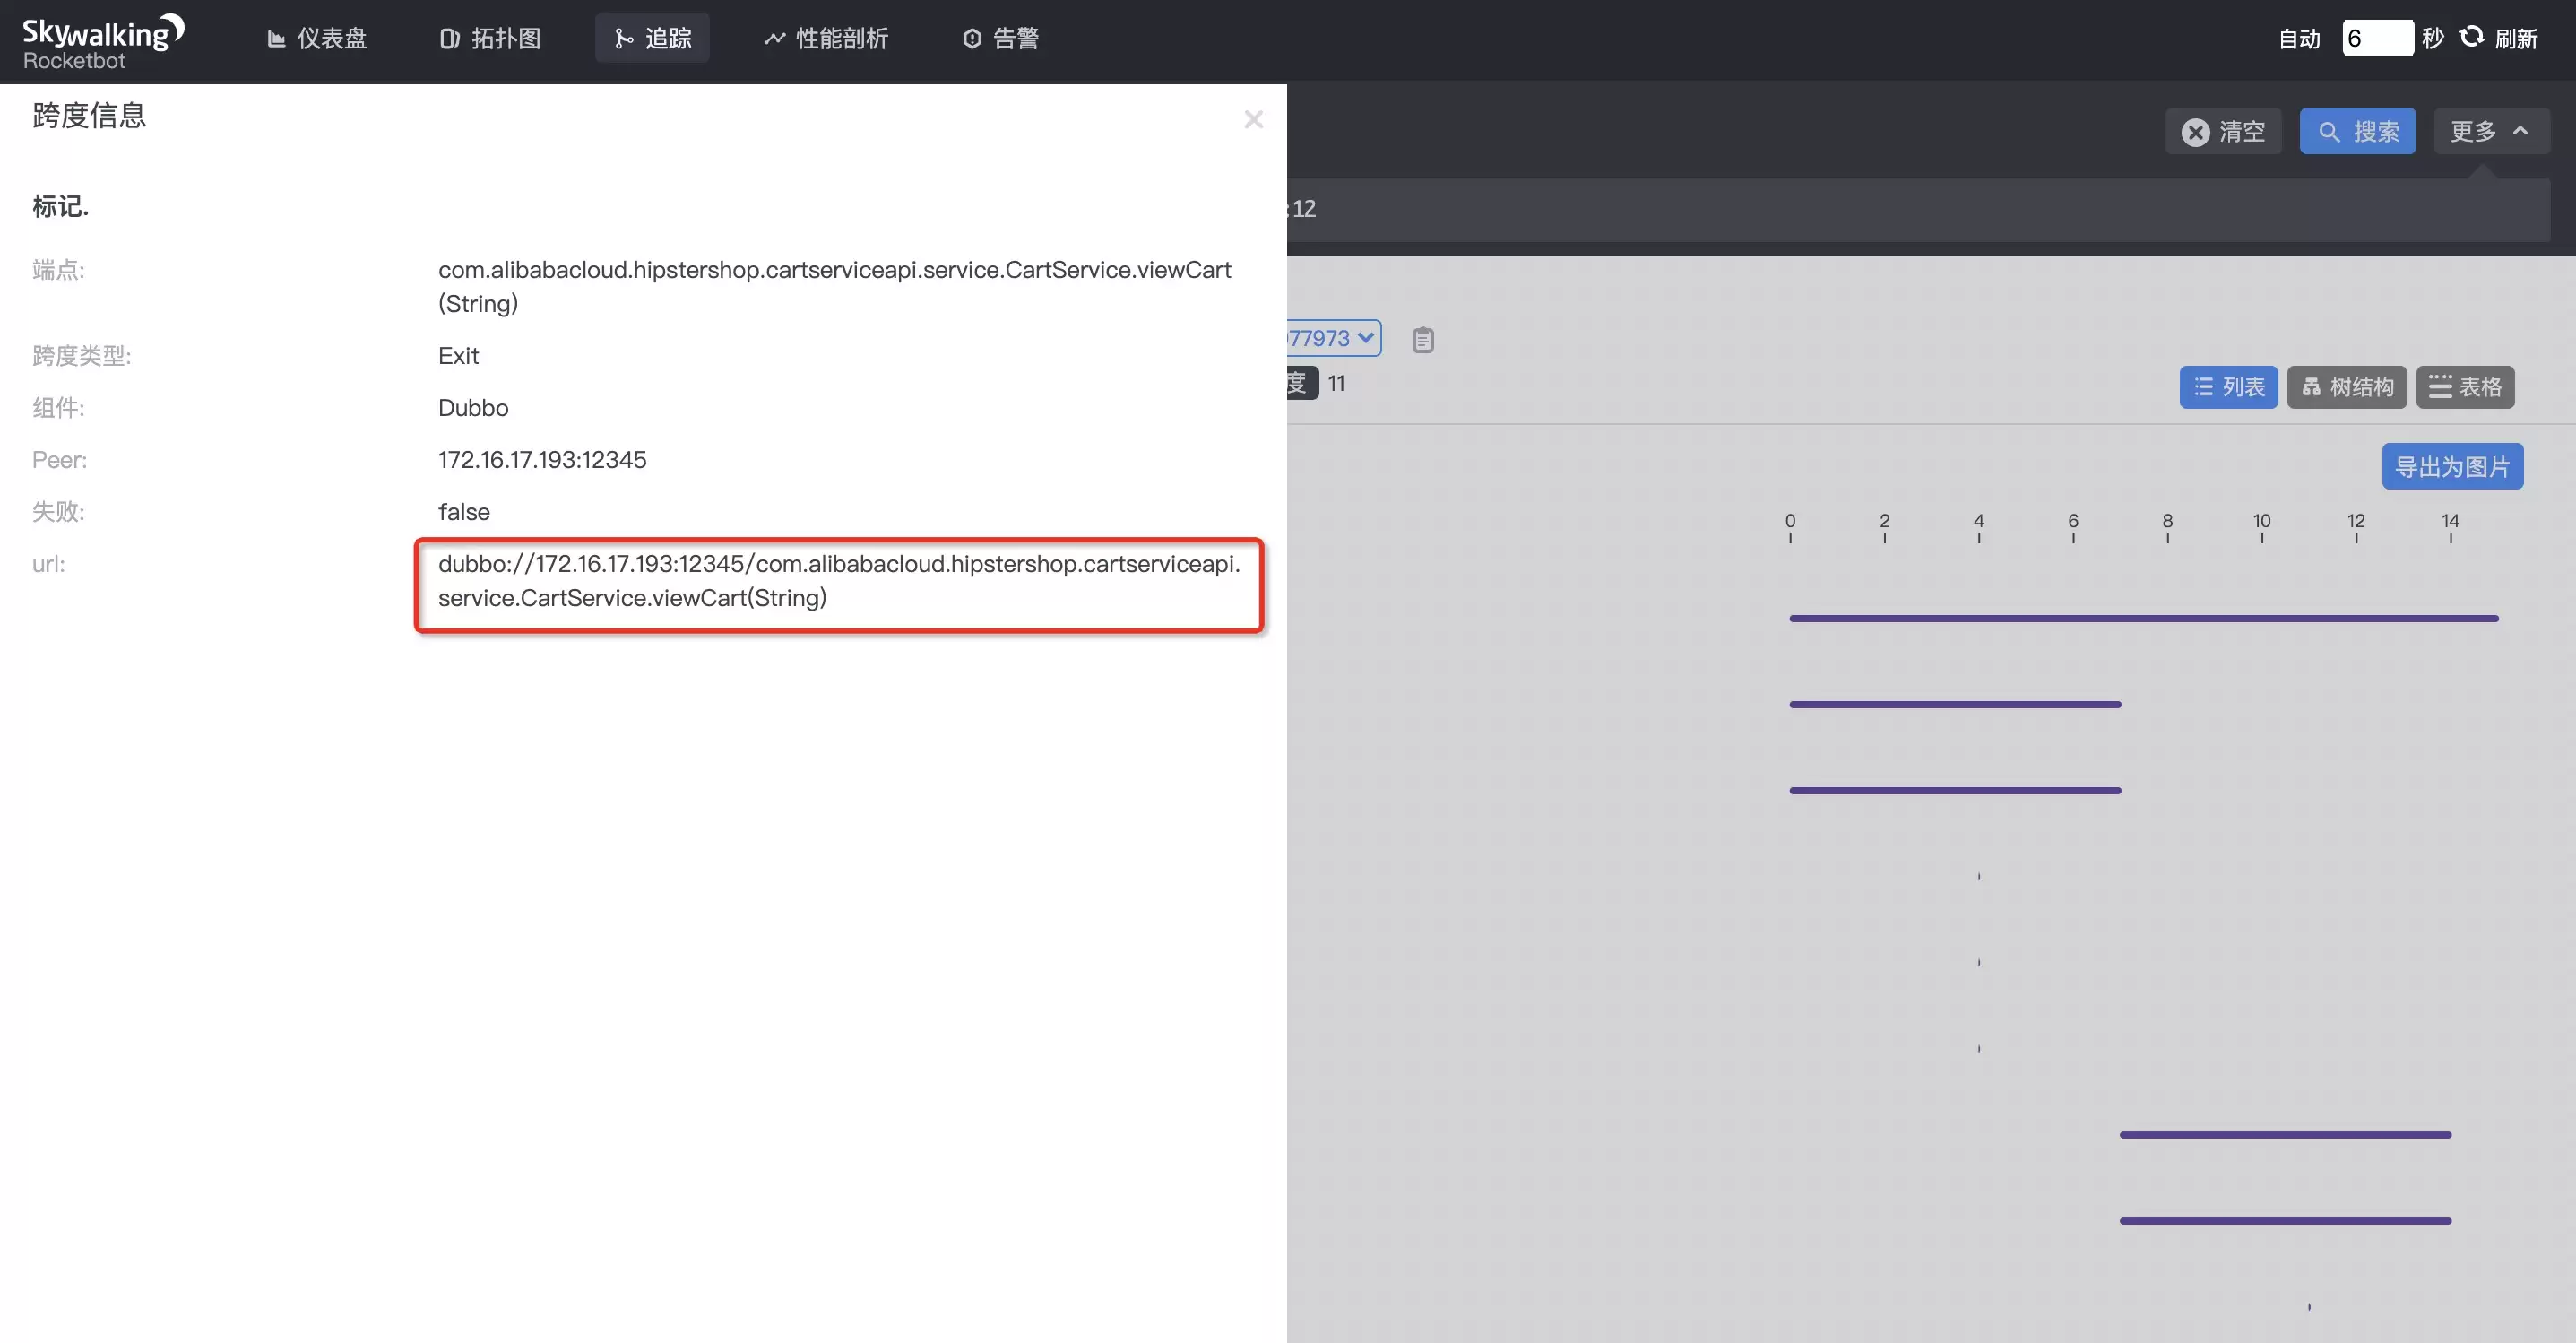Open the 仪表盘 dashboard tab
The height and width of the screenshot is (1343, 2576).
coord(317,38)
